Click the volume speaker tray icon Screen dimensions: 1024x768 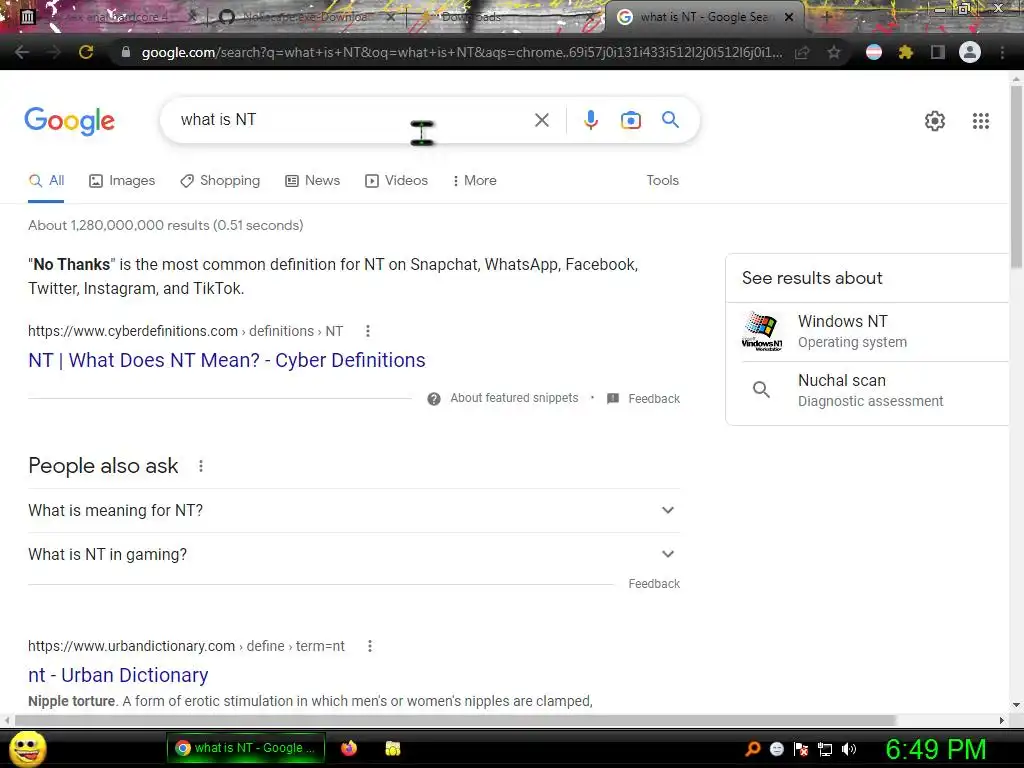tap(849, 749)
